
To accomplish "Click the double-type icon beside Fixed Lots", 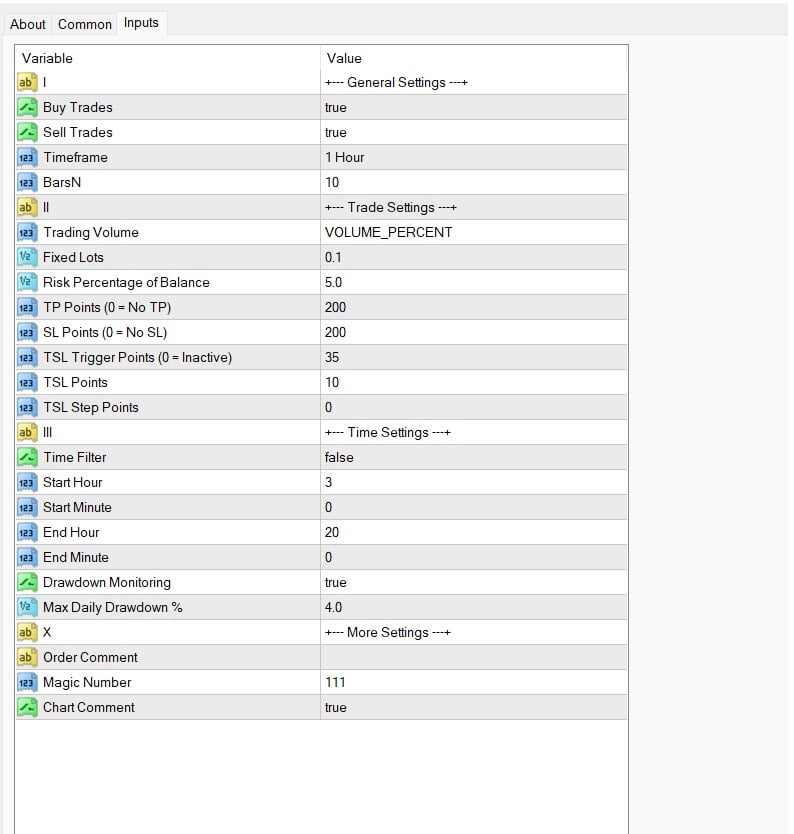I will point(27,257).
